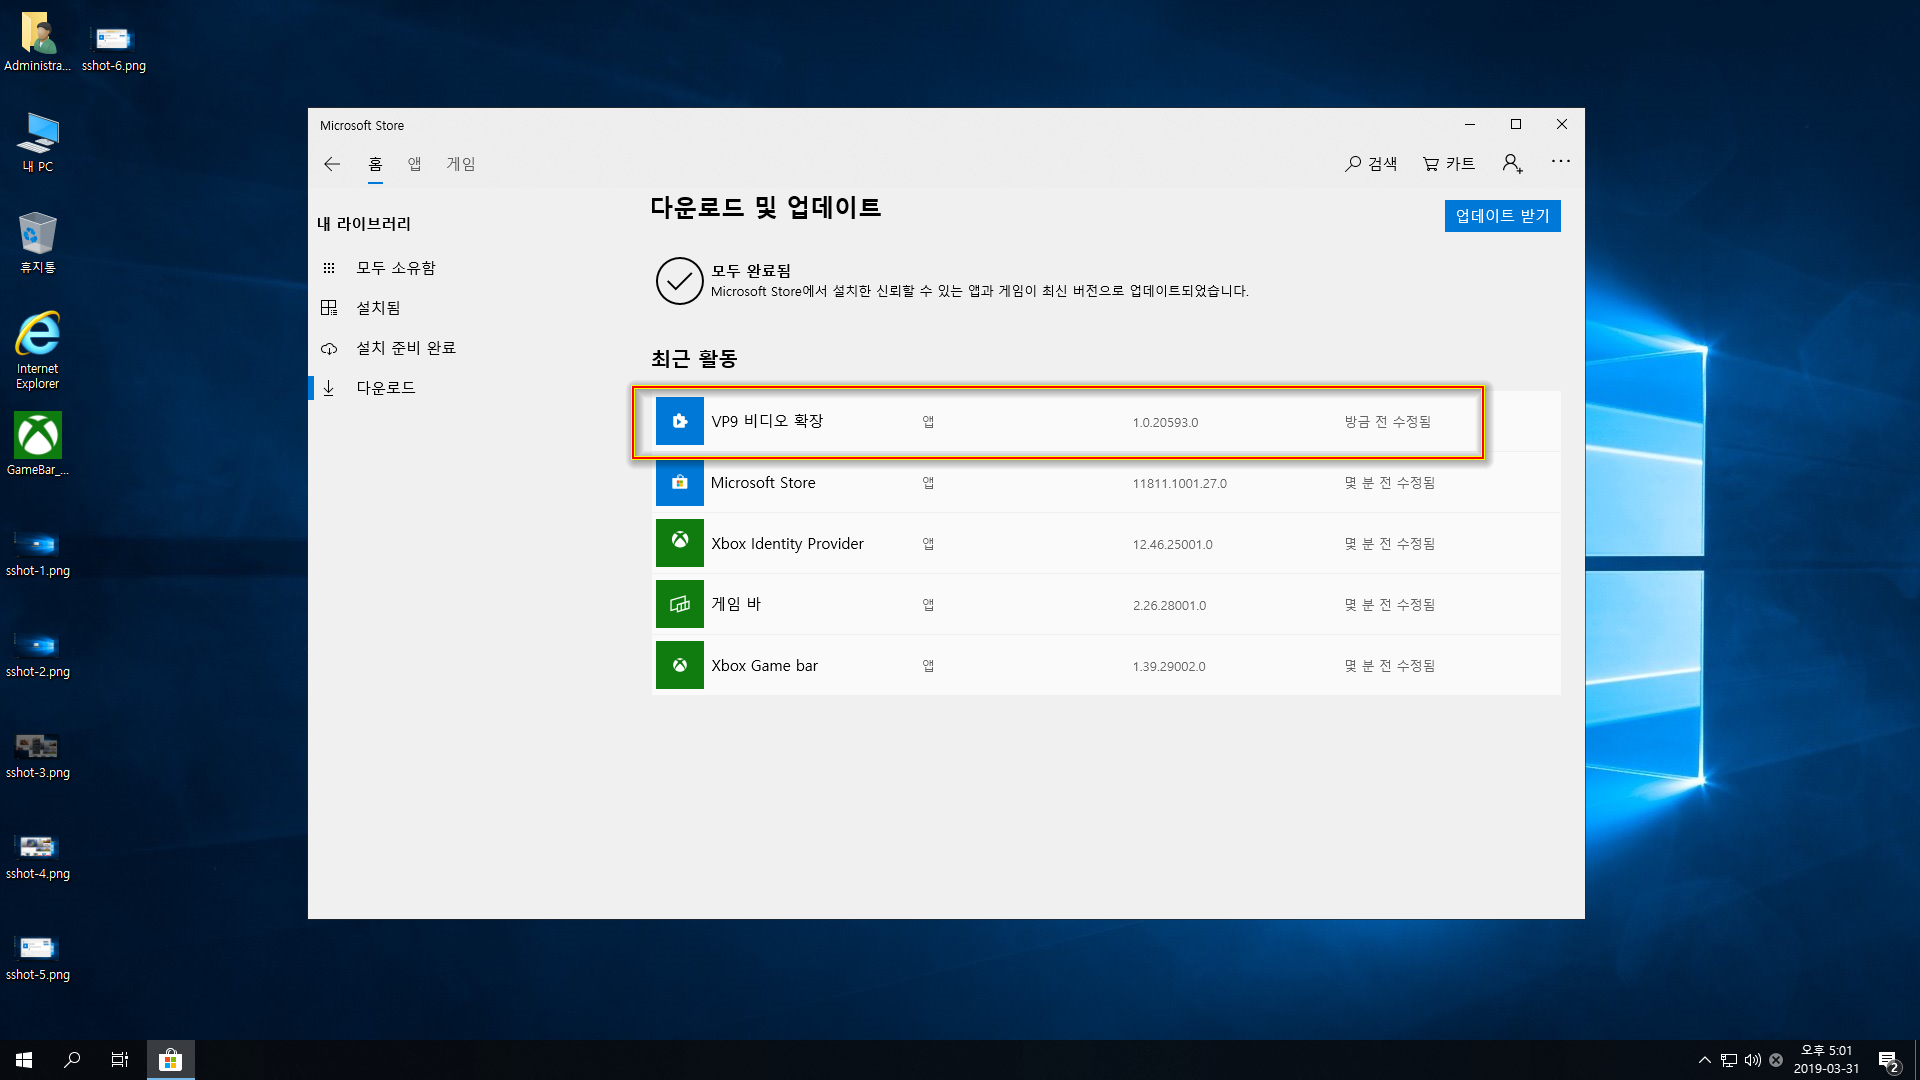The height and width of the screenshot is (1080, 1920).
Task: Open 설치 준비 완료 in the sidebar
Action: [x=406, y=348]
